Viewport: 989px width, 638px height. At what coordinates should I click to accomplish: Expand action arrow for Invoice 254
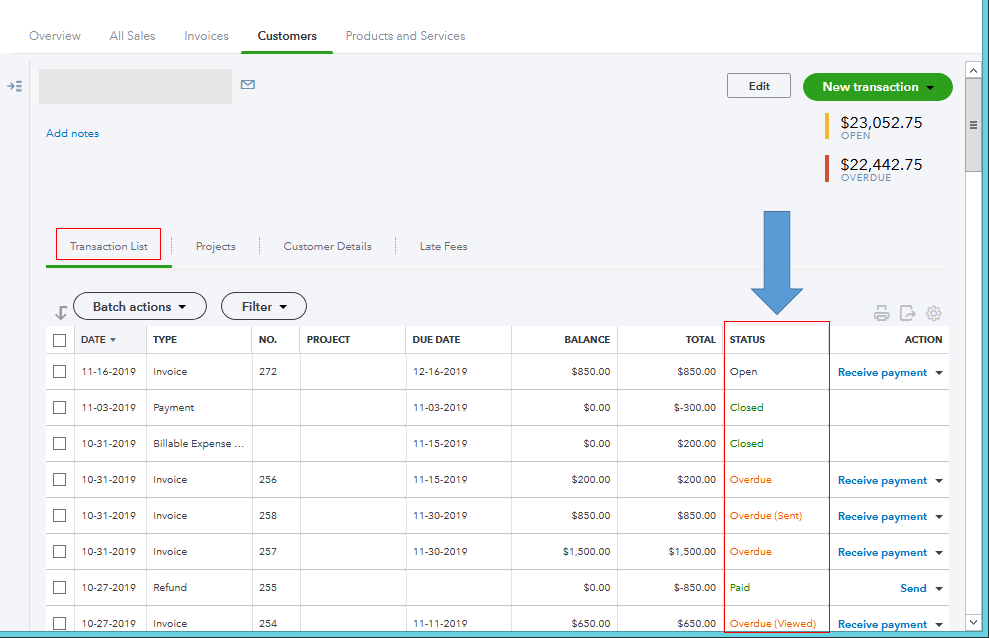[x=939, y=624]
